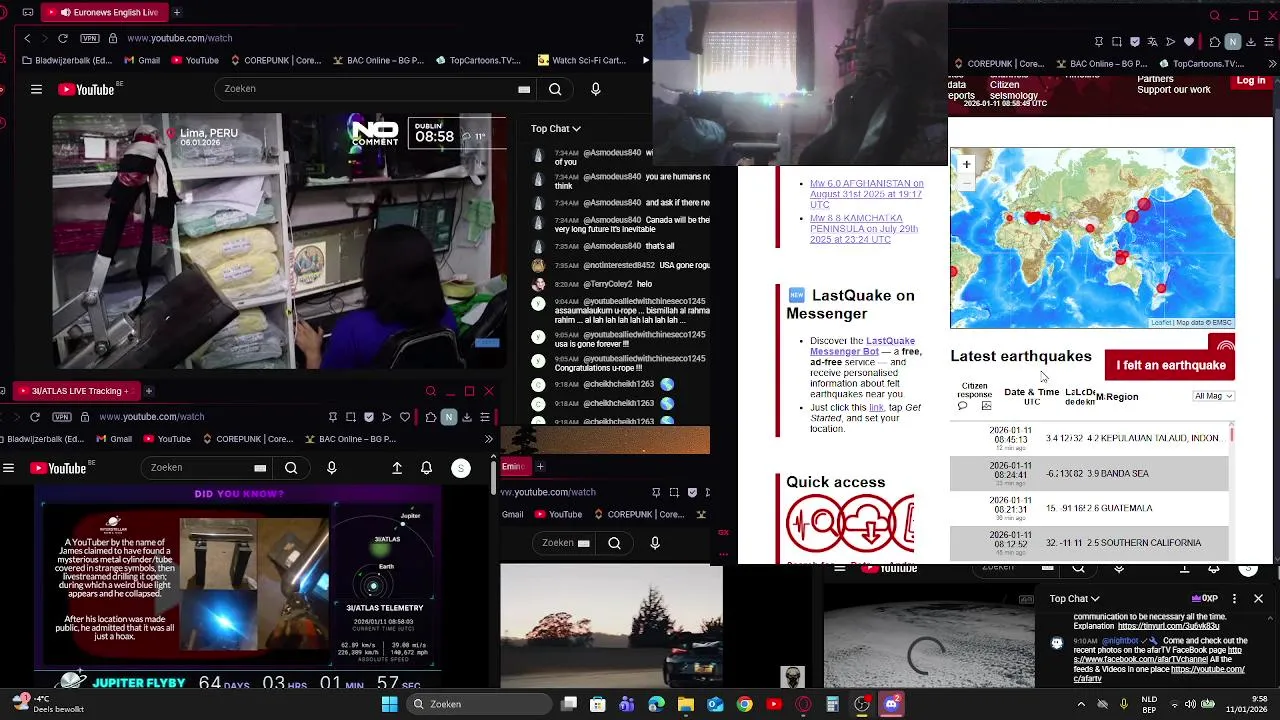Open Support our work menu link
1280x720 pixels.
(x=1173, y=90)
